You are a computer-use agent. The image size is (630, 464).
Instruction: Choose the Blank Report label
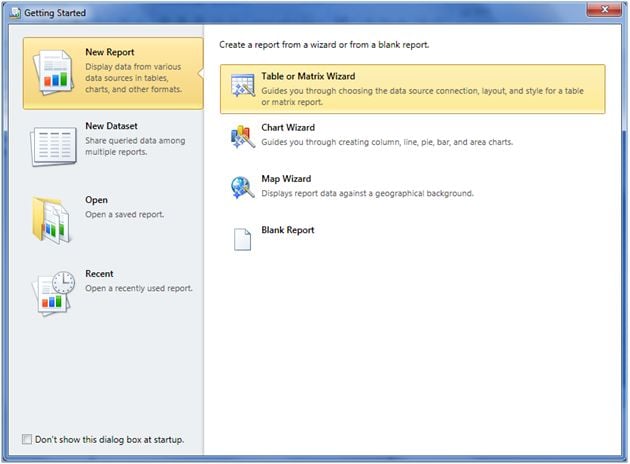click(288, 230)
